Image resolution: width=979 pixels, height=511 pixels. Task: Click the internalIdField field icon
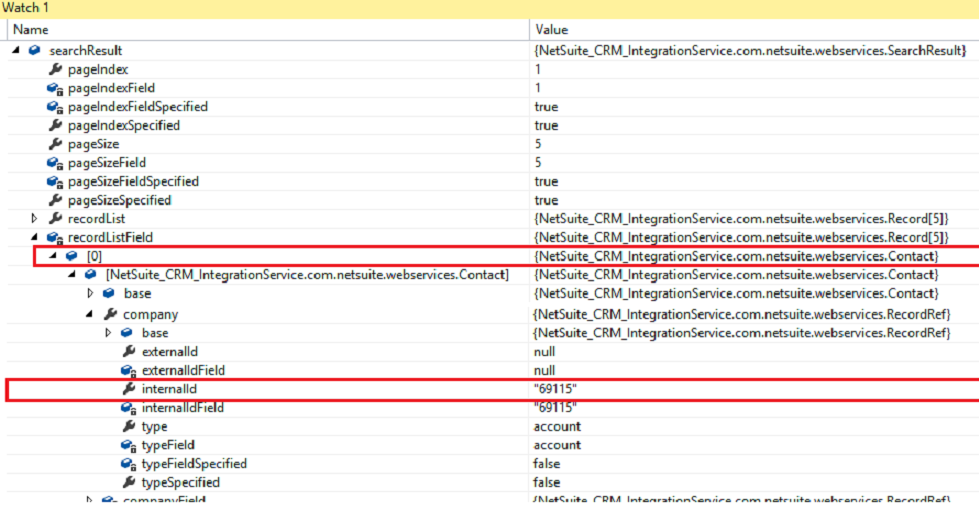click(129, 409)
